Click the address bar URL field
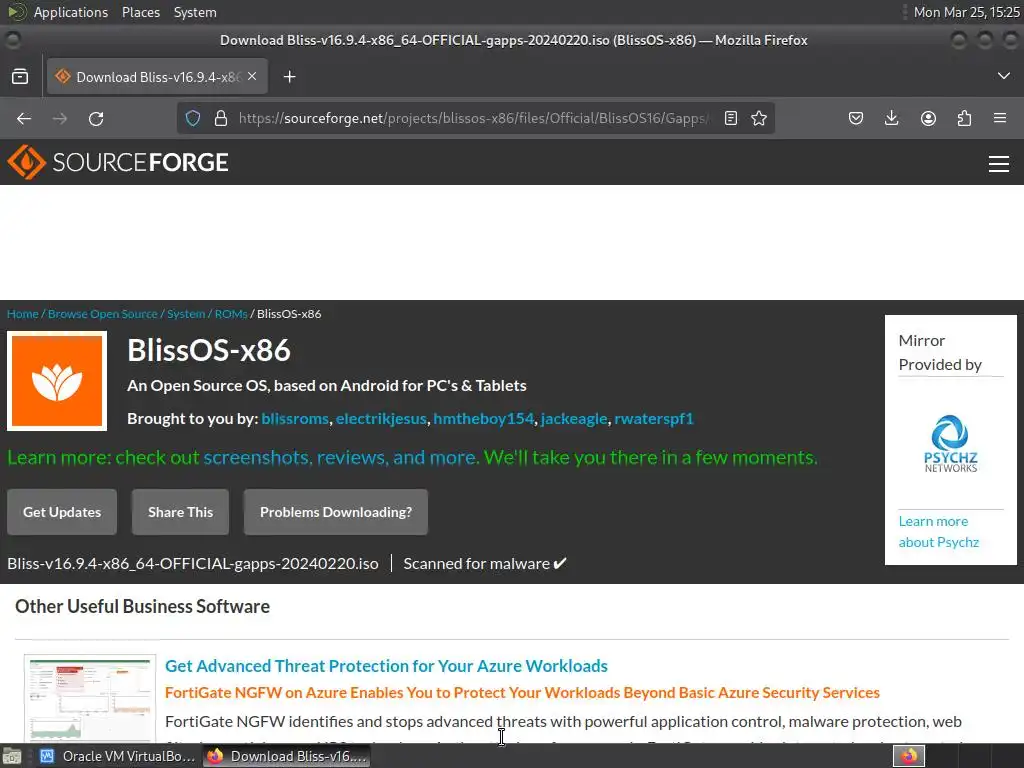Viewport: 1024px width, 768px height. [473, 118]
